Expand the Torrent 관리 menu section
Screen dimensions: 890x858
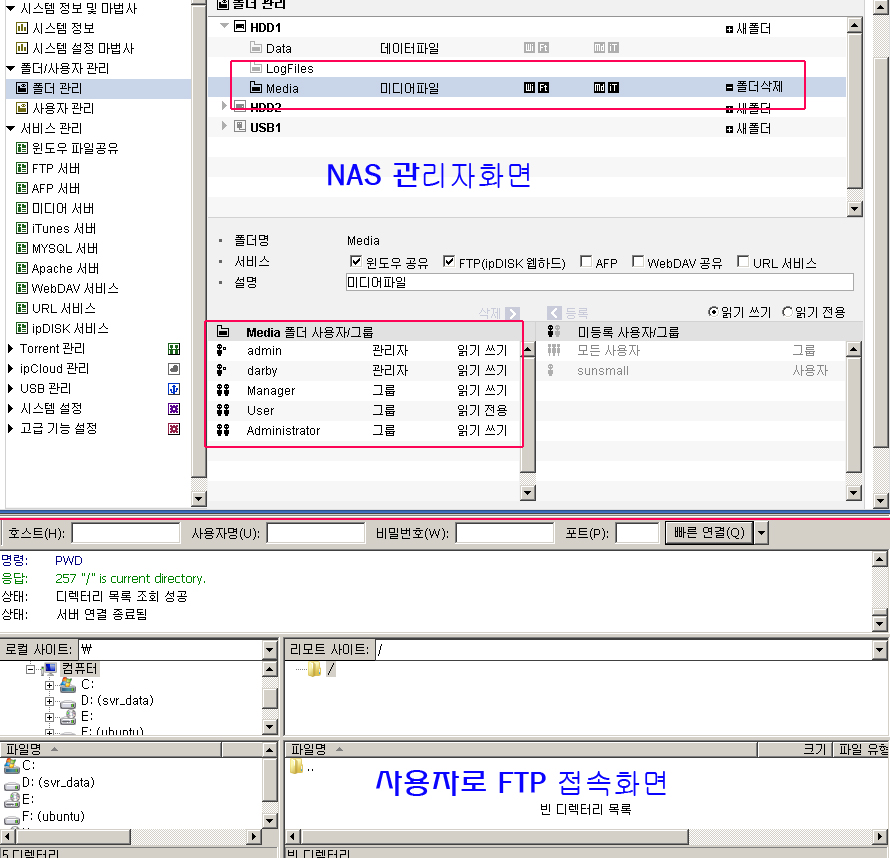coord(10,349)
